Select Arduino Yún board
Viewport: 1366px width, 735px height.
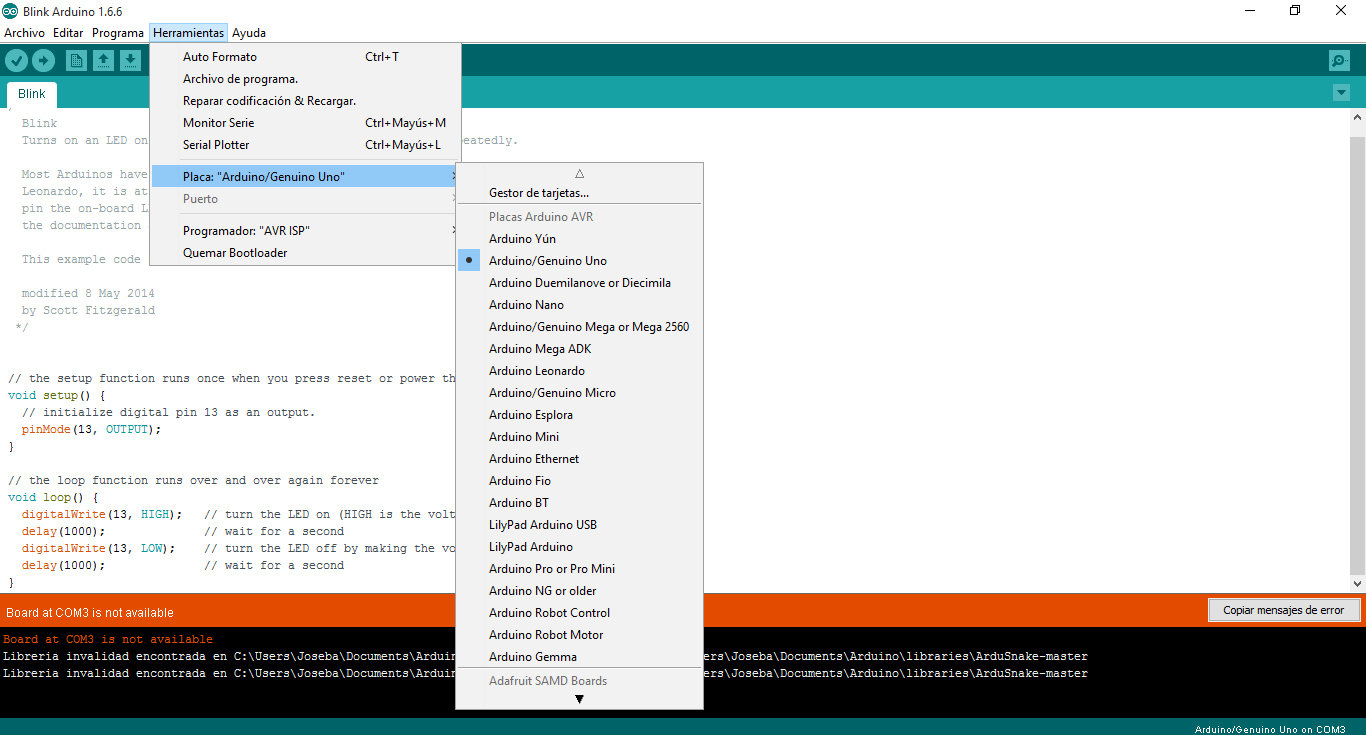579,239
